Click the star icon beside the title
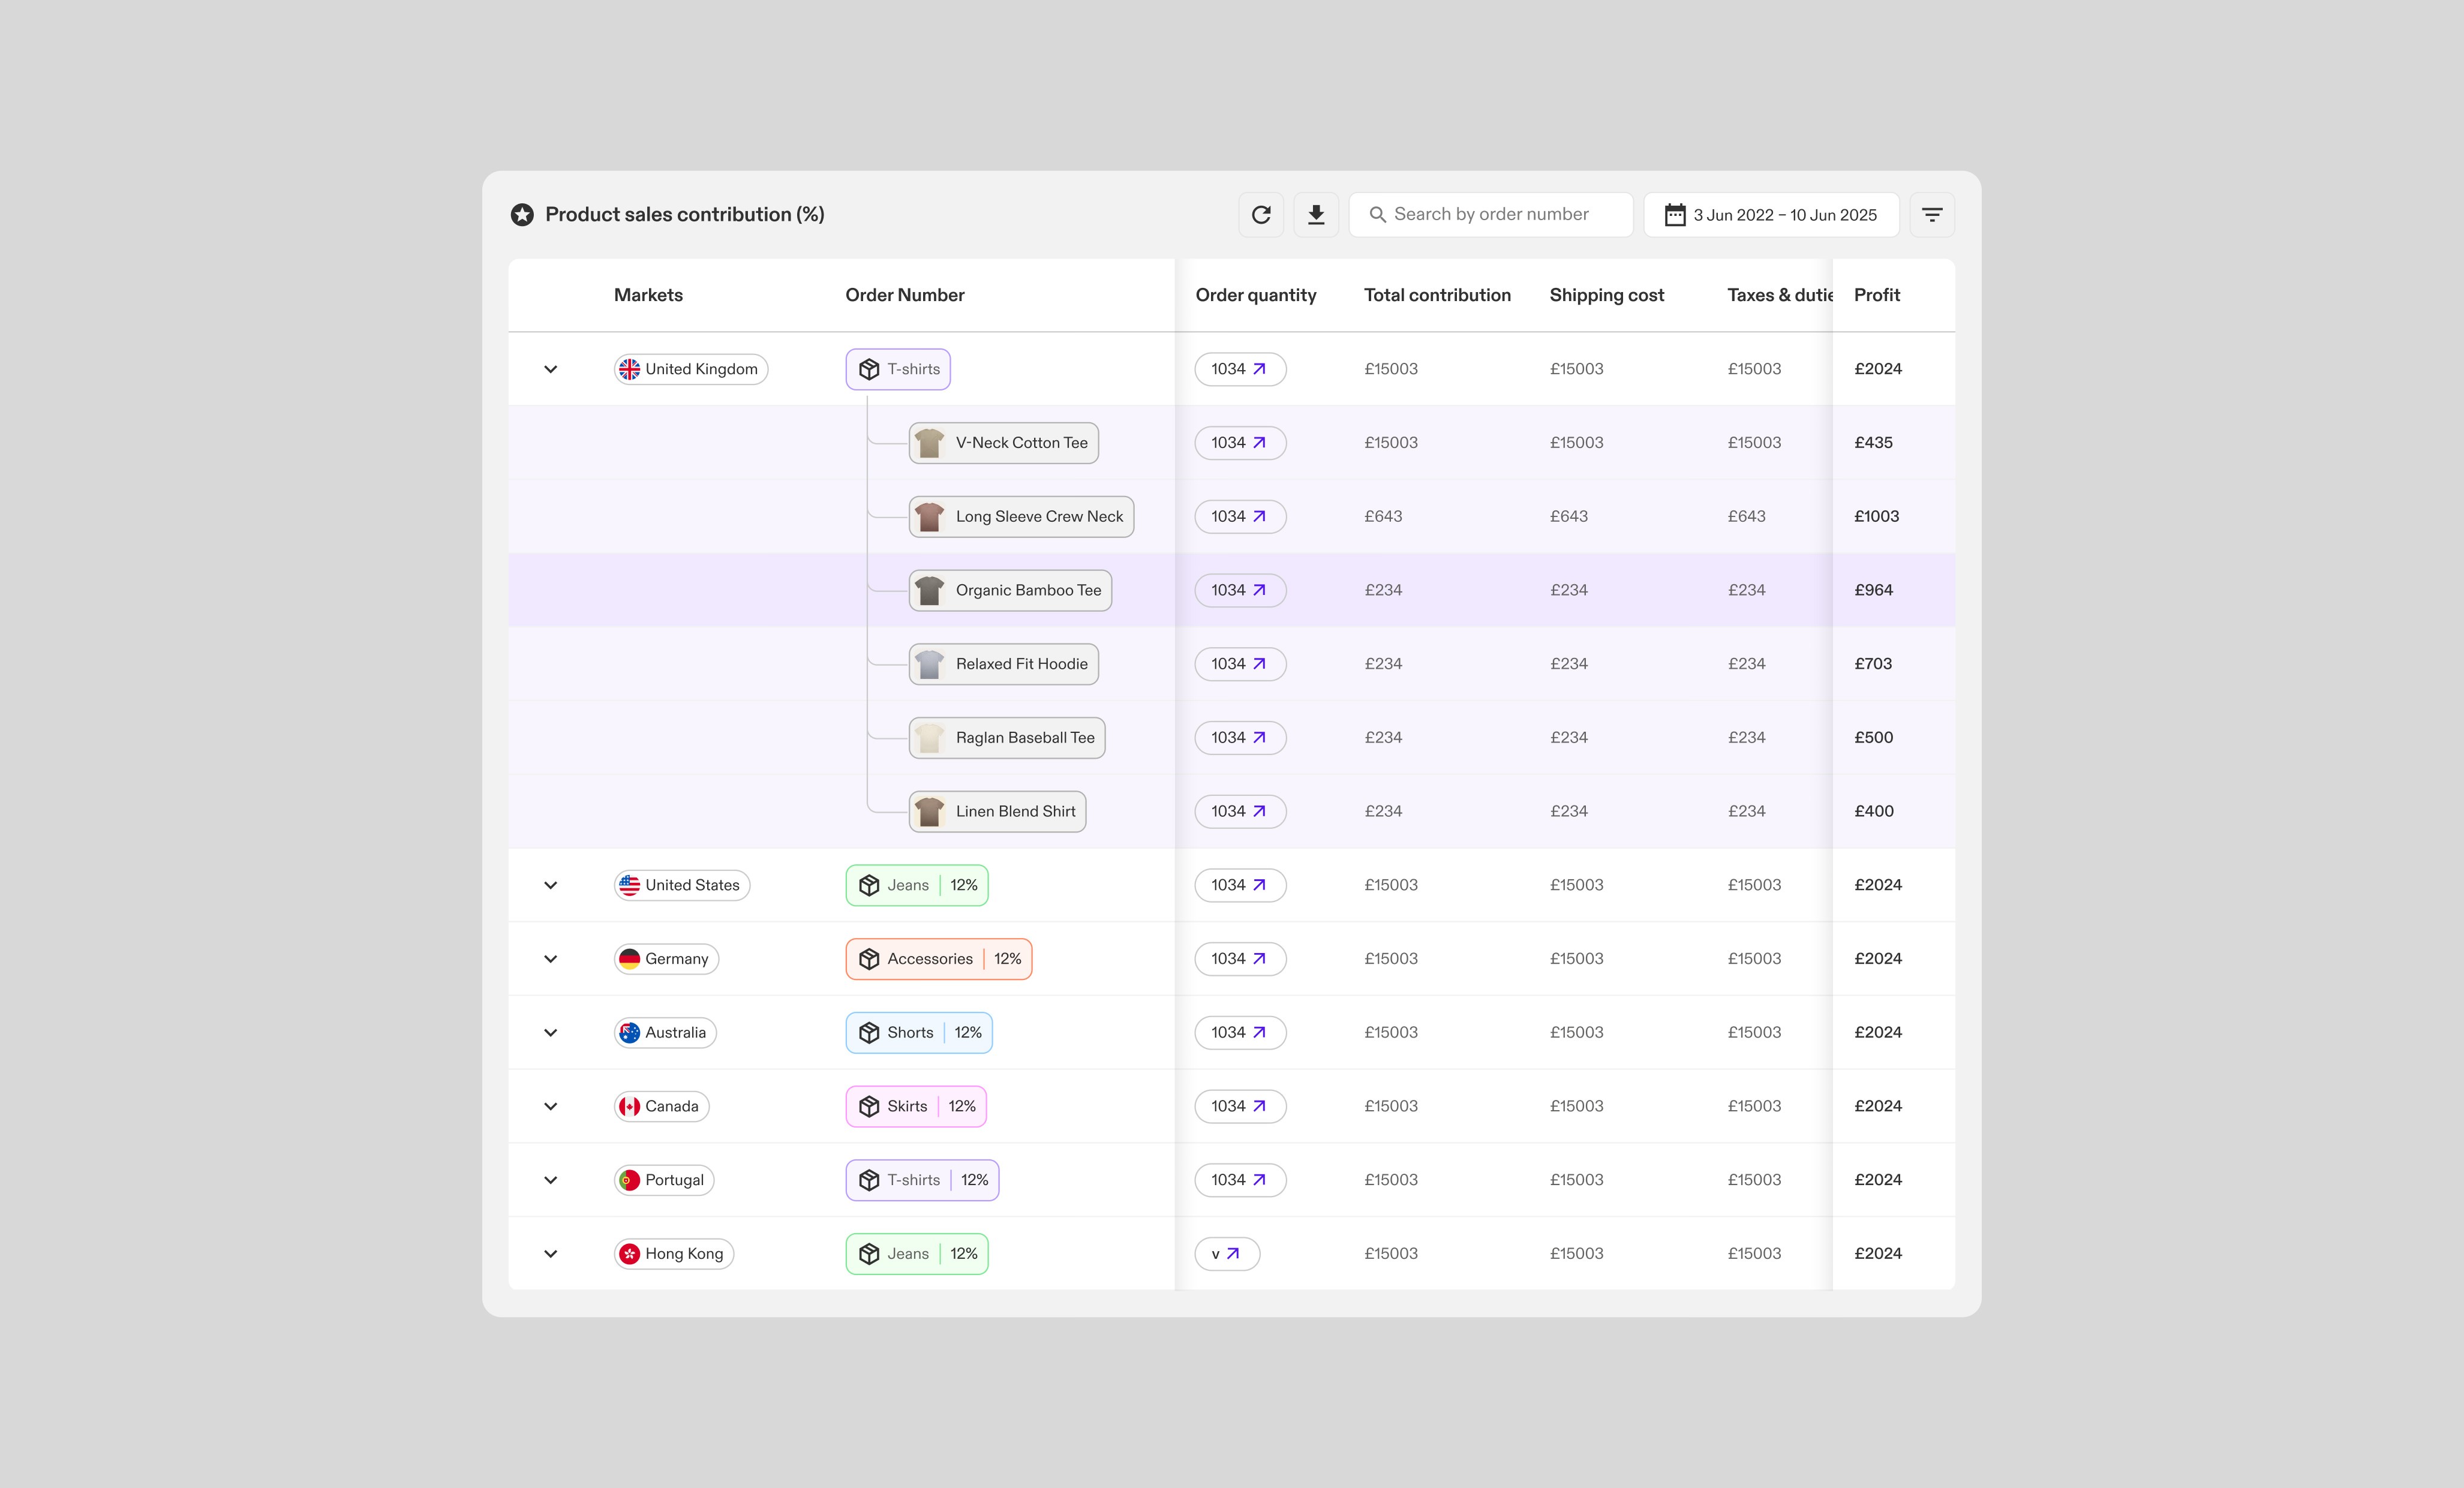Screen dimensions: 2464x1488 [522, 215]
